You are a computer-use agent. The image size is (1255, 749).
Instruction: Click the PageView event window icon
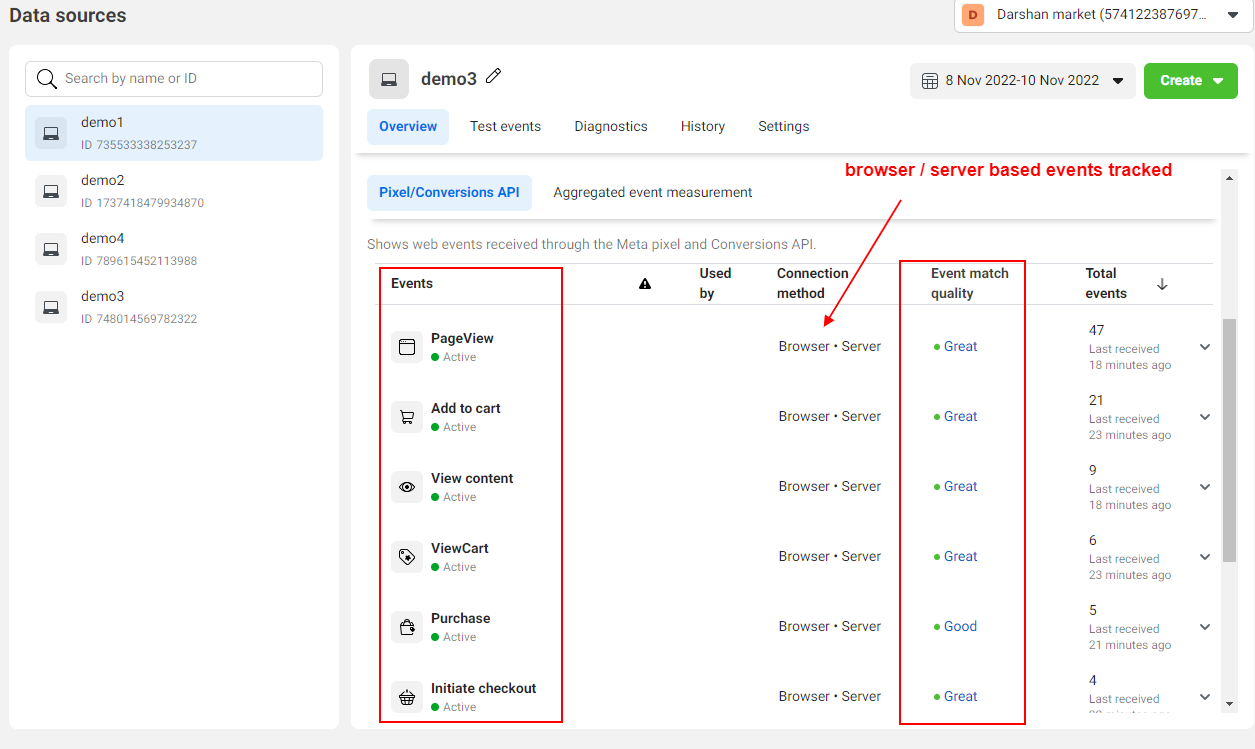coord(407,347)
